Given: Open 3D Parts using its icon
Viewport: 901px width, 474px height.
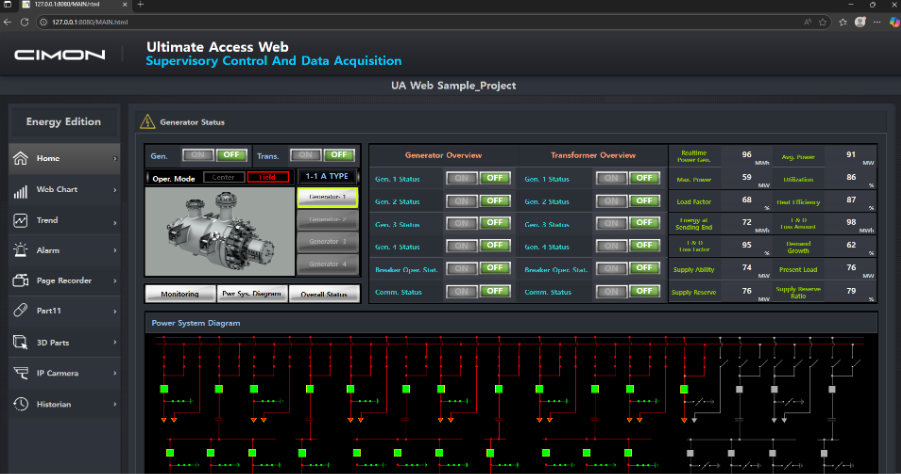Looking at the screenshot, I should (20, 342).
